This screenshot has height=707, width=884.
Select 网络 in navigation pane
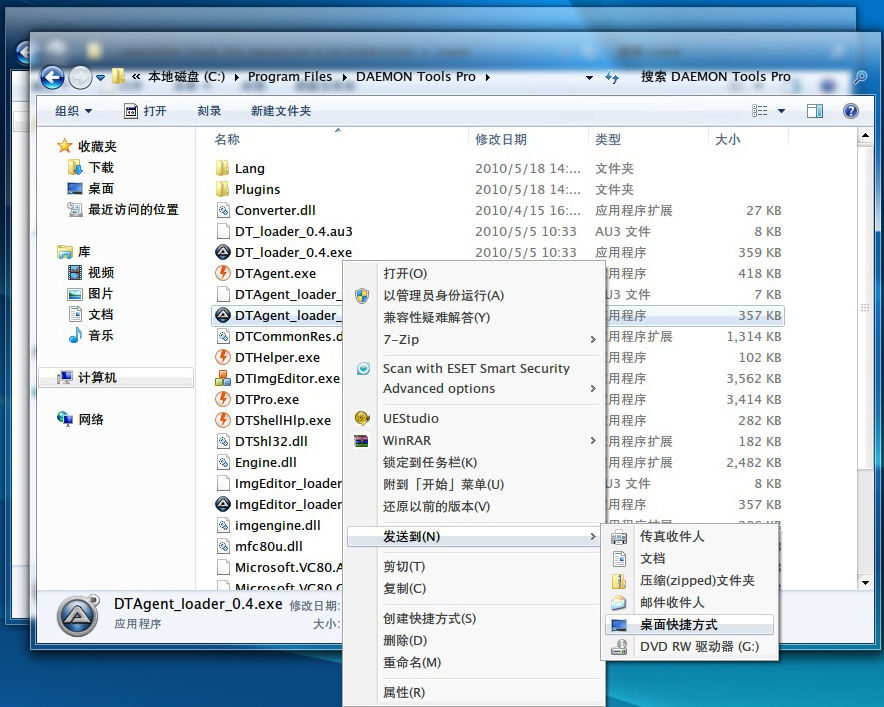click(80, 419)
